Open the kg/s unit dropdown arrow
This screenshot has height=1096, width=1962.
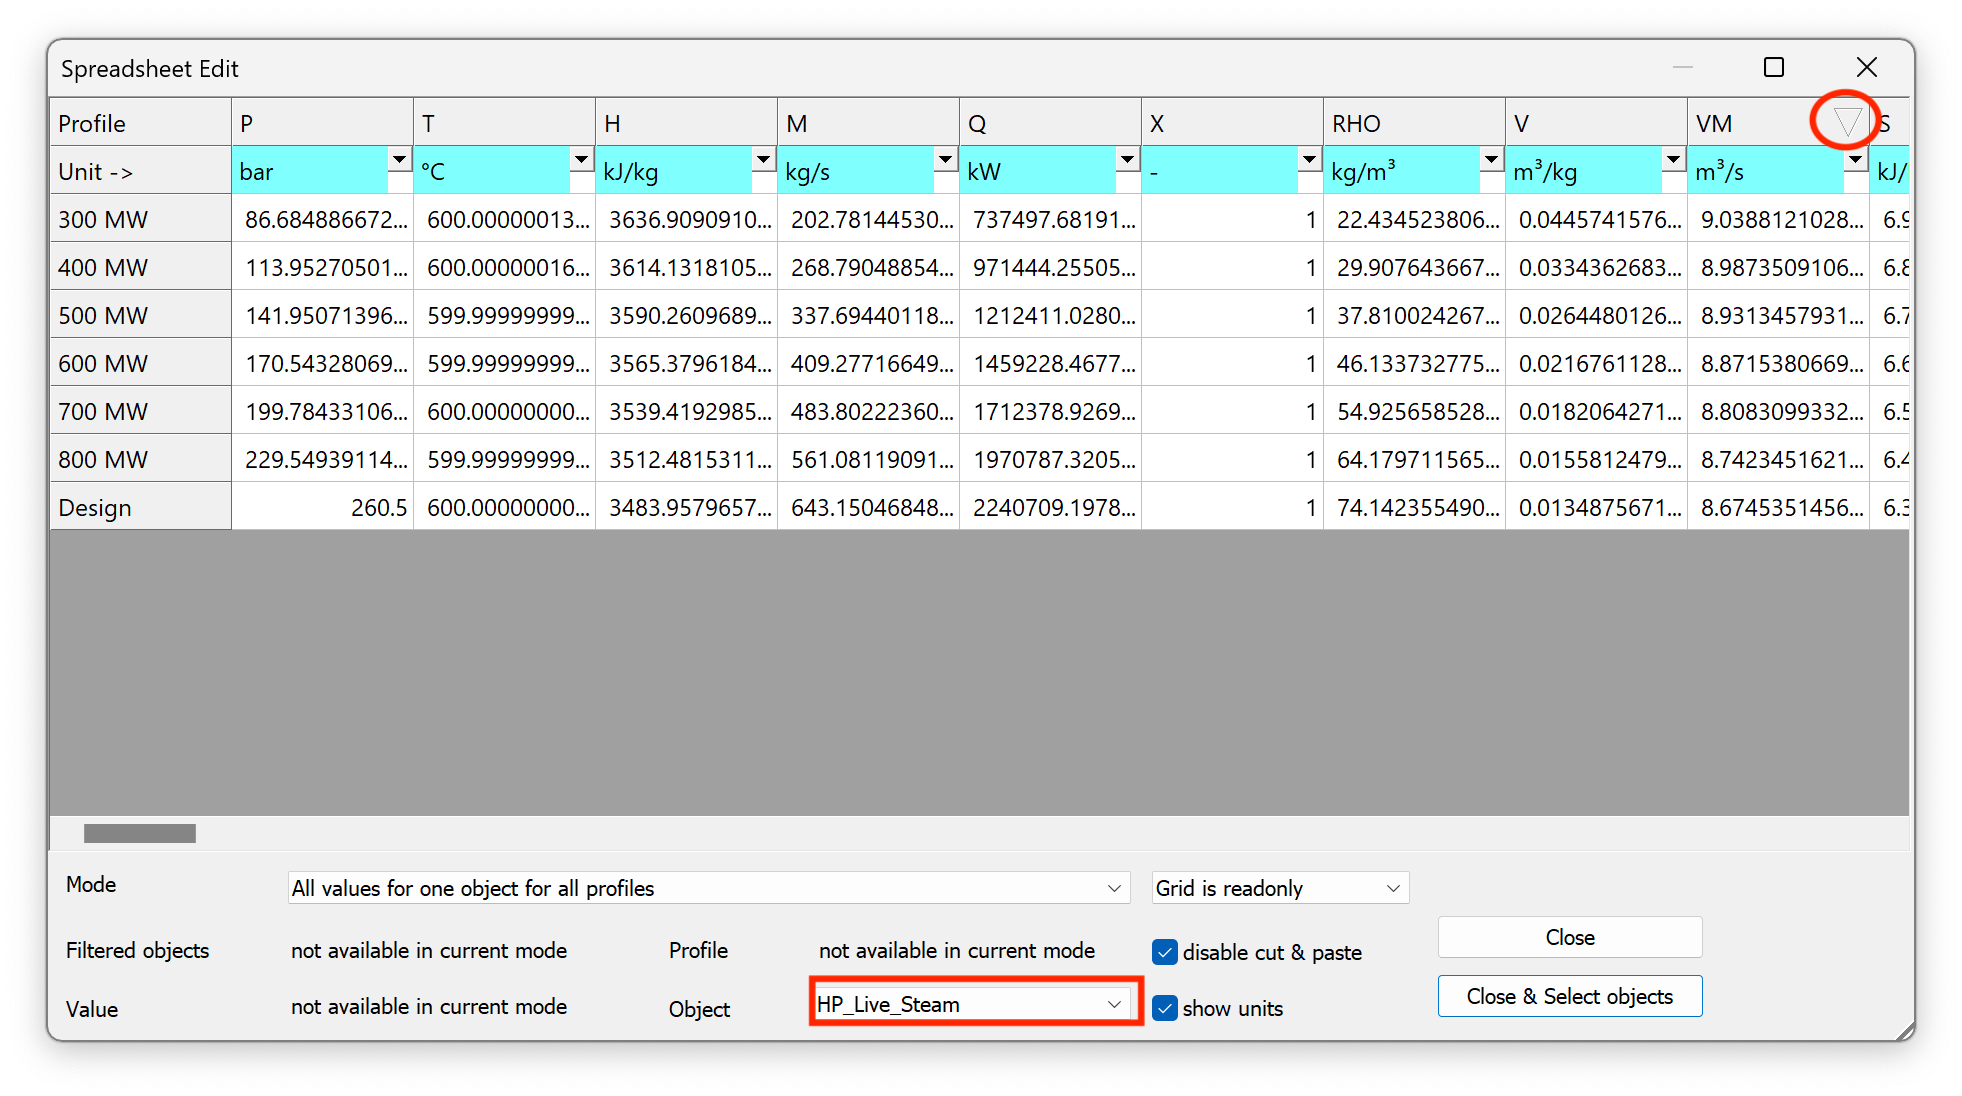point(945,160)
